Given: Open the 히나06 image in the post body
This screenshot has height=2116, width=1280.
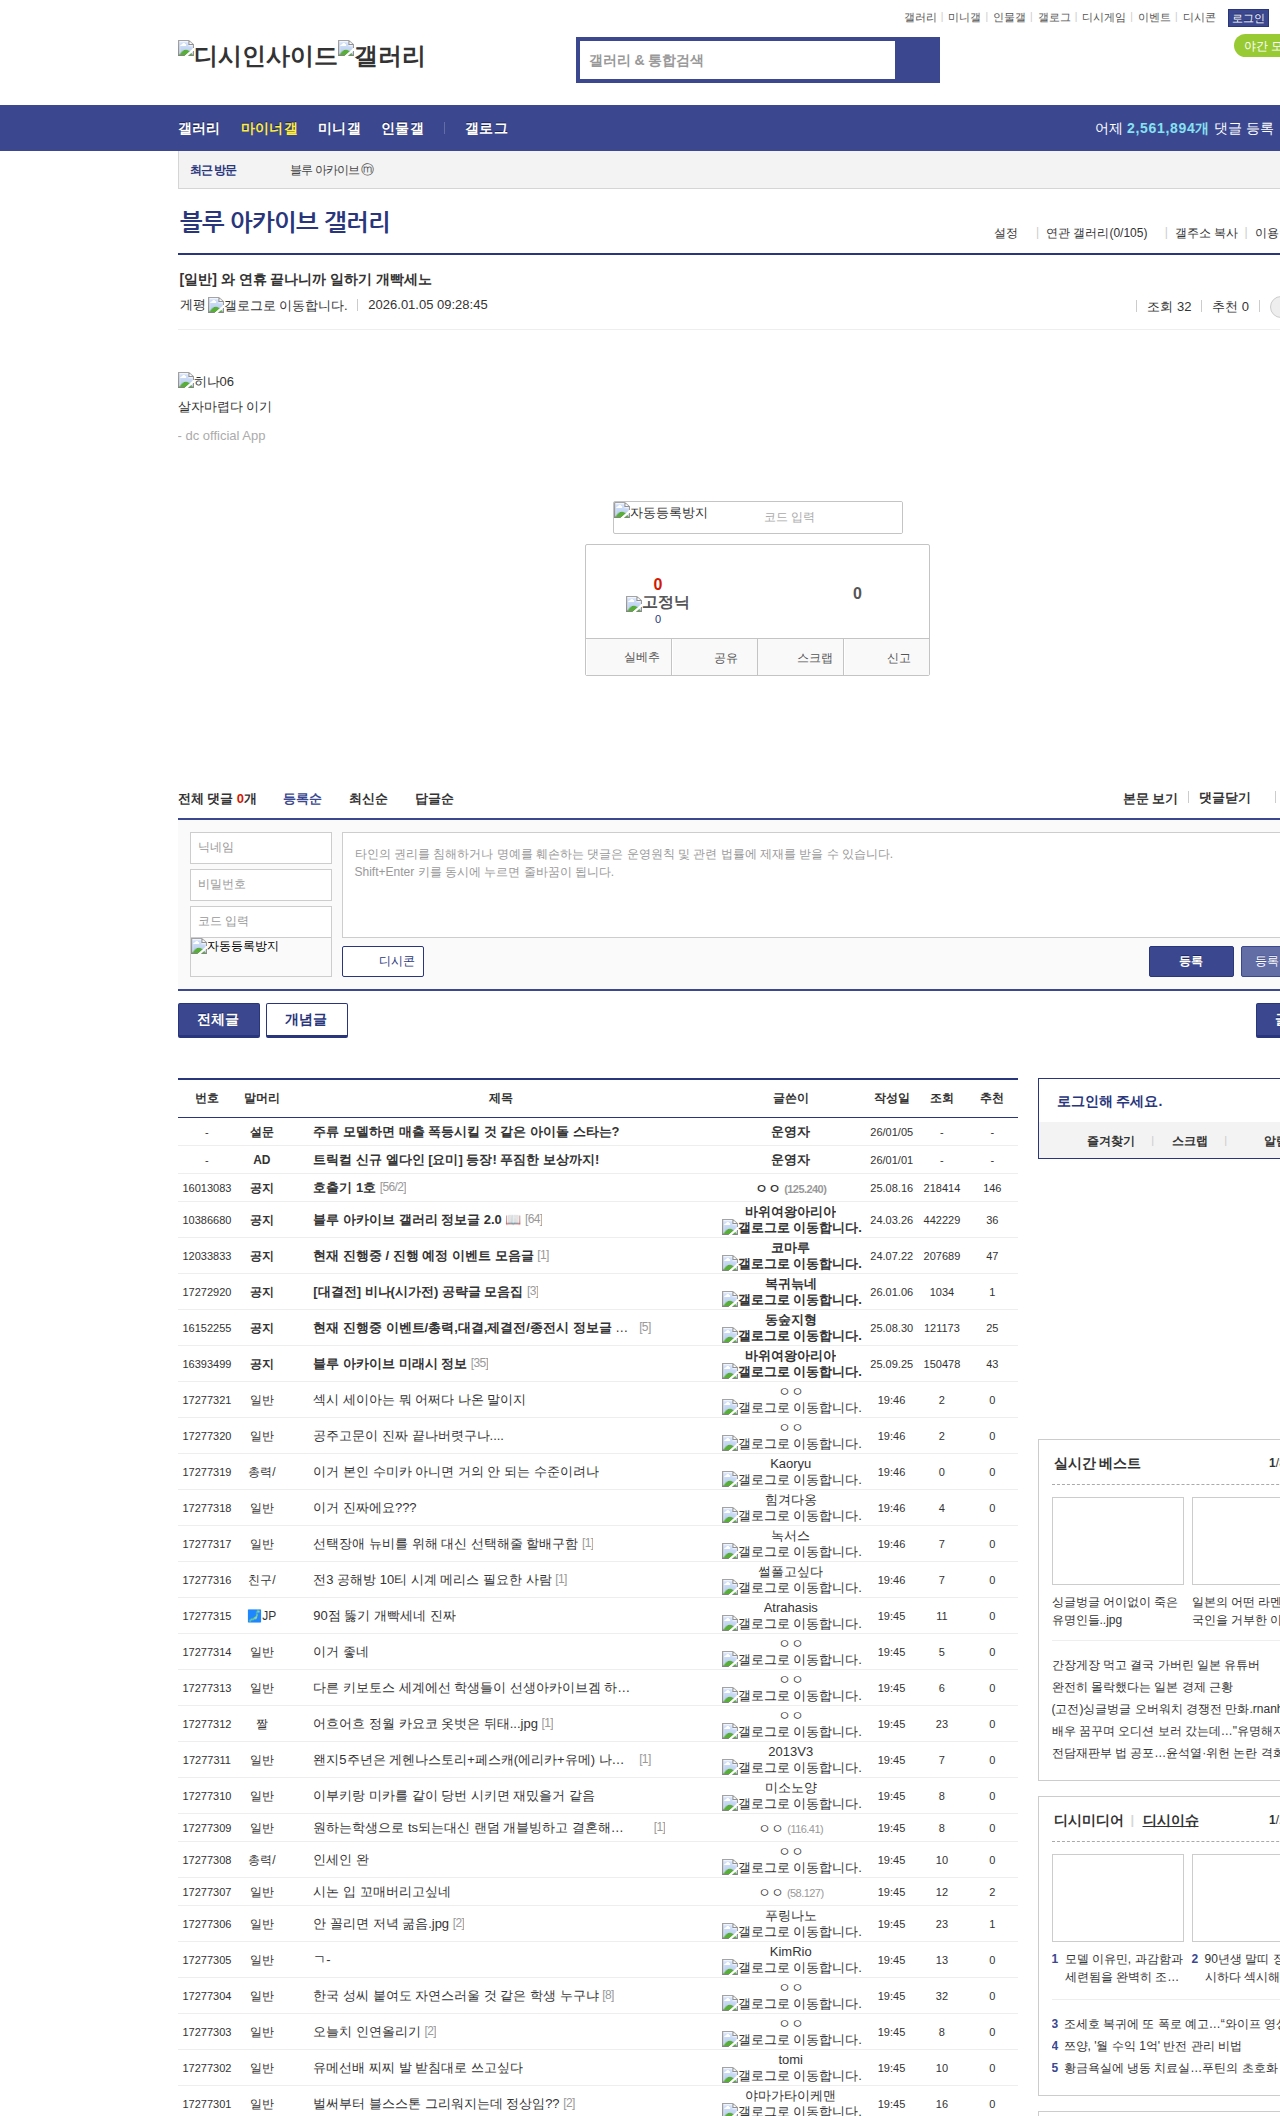Looking at the screenshot, I should 206,381.
